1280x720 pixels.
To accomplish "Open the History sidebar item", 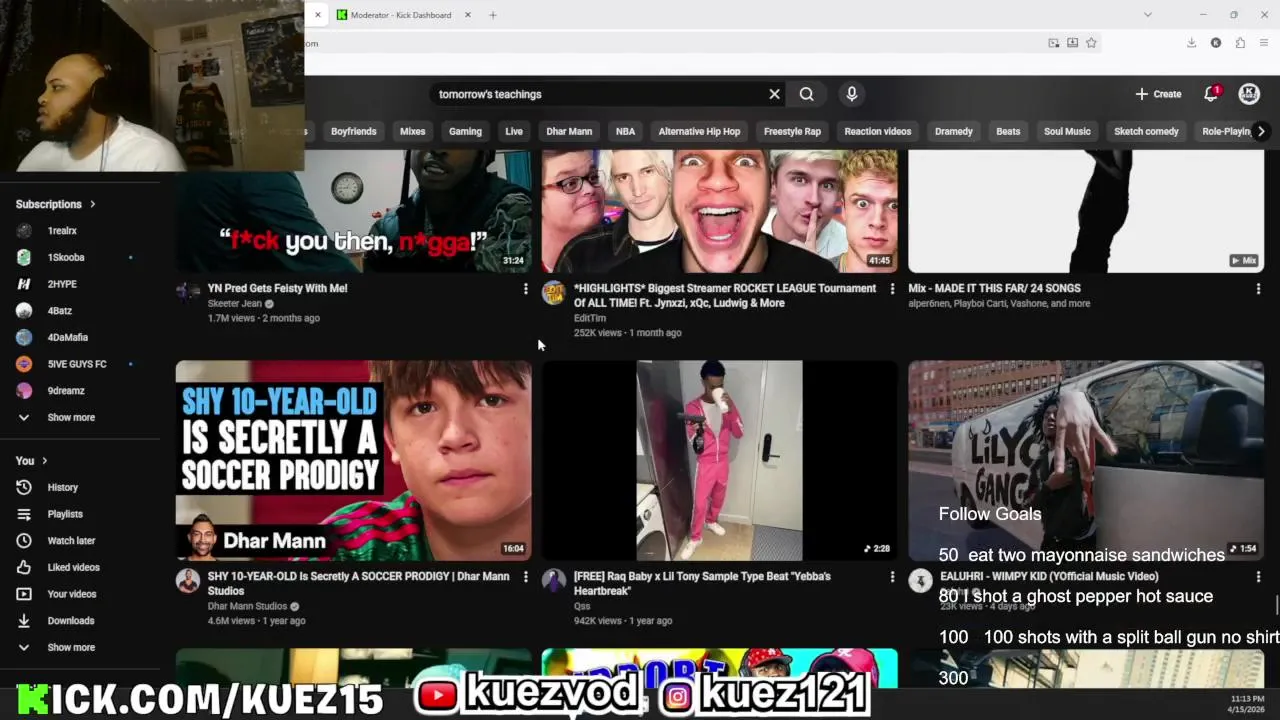I will pos(80,487).
